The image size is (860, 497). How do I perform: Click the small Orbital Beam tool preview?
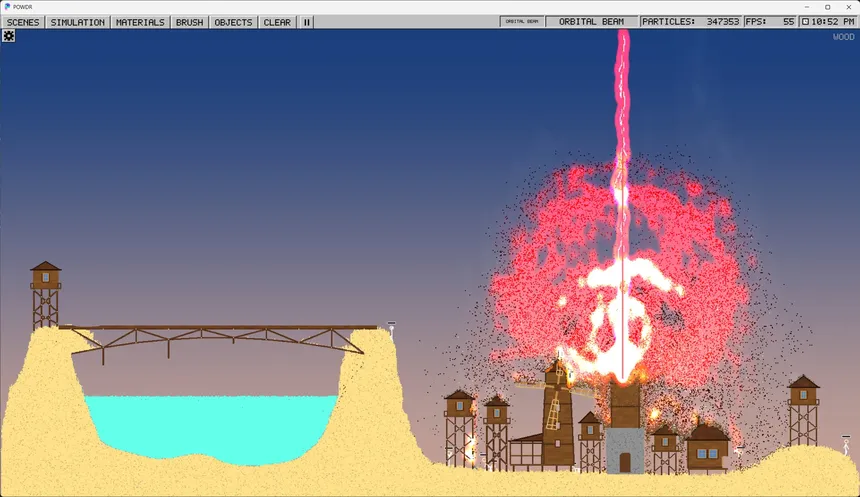point(522,21)
